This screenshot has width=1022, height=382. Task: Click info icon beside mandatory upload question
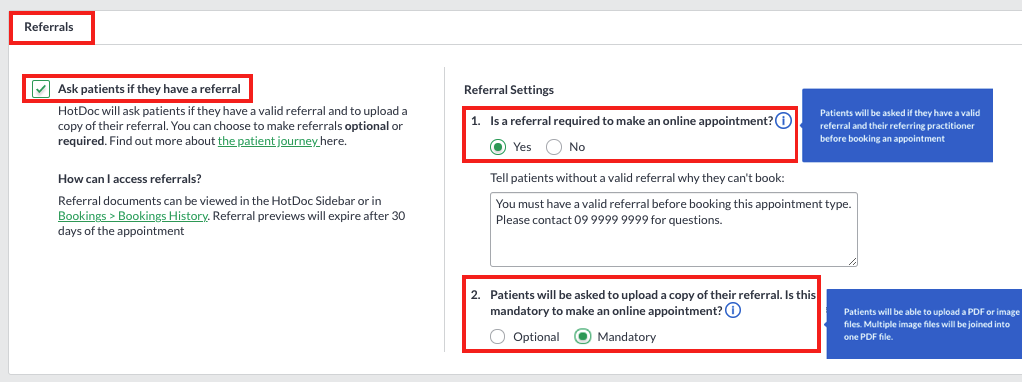(x=733, y=311)
